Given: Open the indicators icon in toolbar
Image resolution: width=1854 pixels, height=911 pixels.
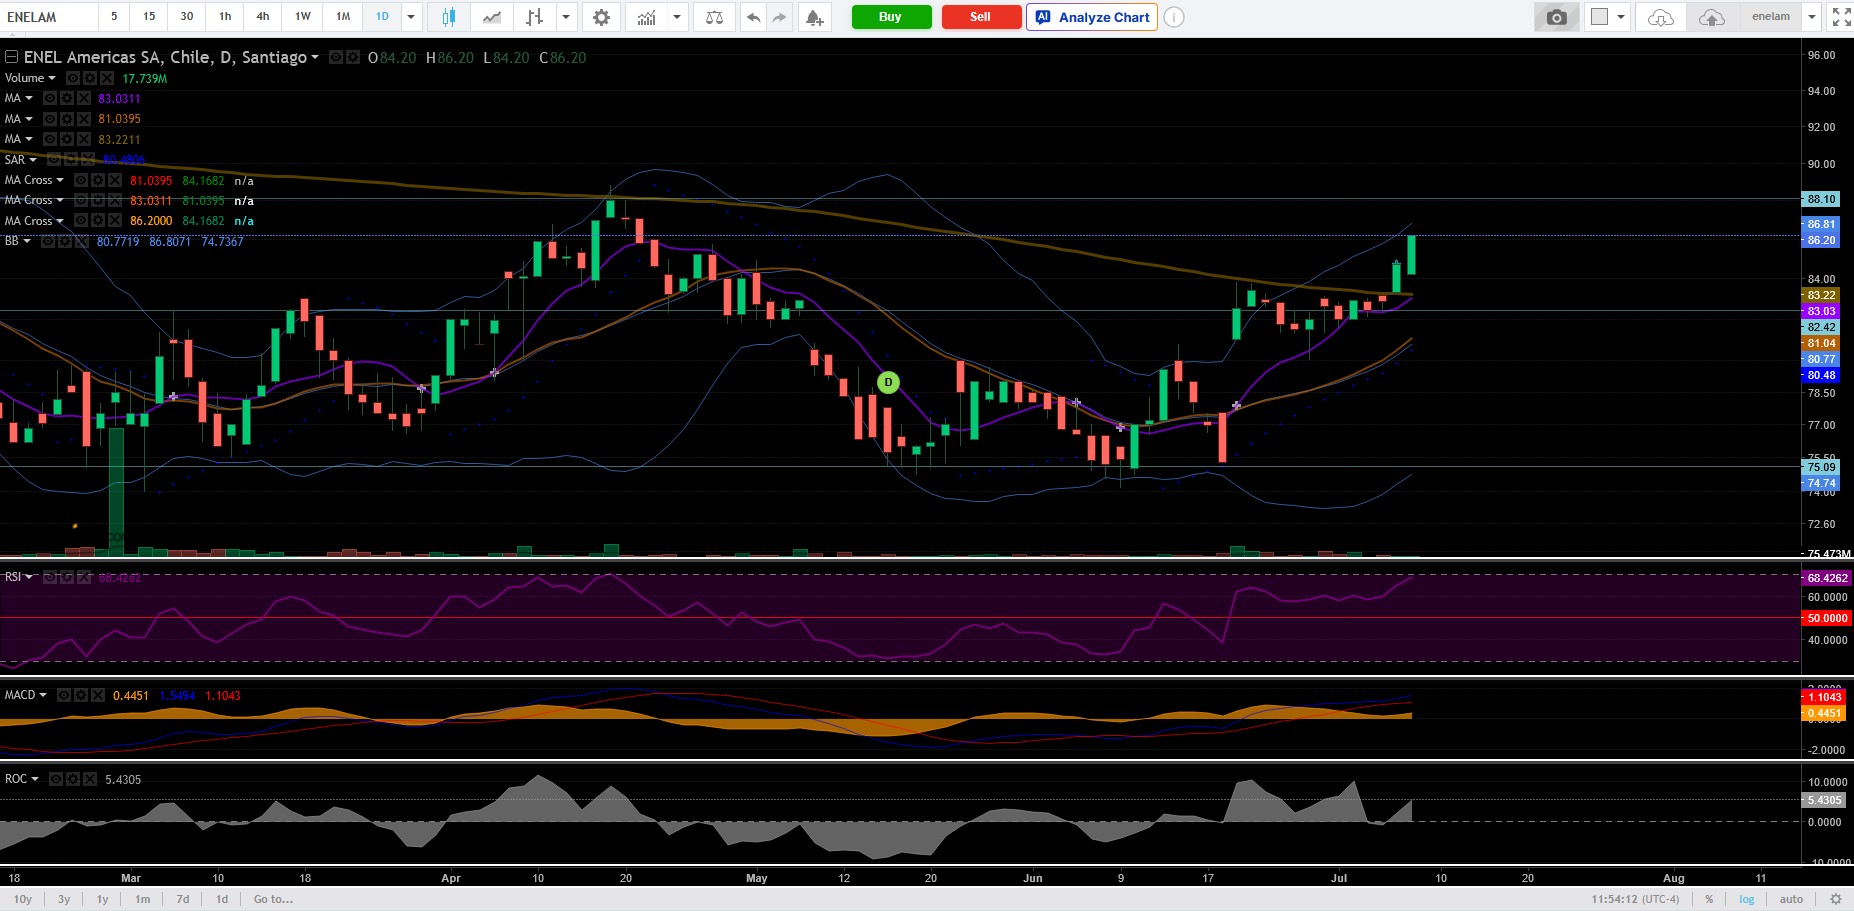Looking at the screenshot, I should click(647, 17).
